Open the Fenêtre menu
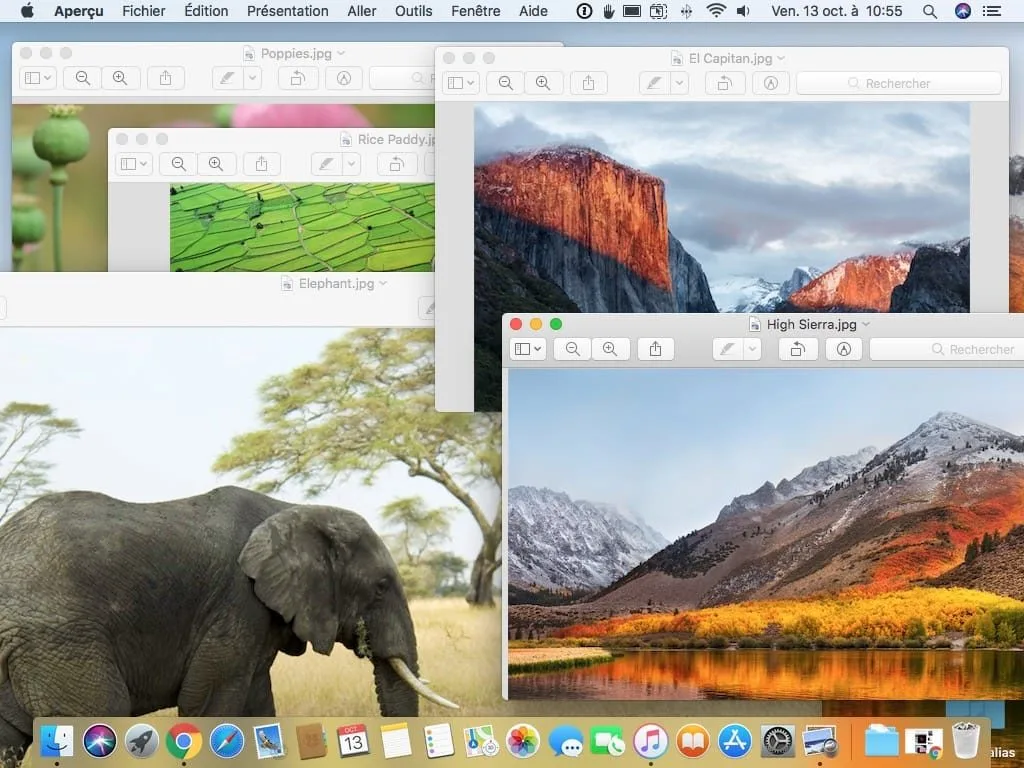The height and width of the screenshot is (768, 1024). [475, 11]
